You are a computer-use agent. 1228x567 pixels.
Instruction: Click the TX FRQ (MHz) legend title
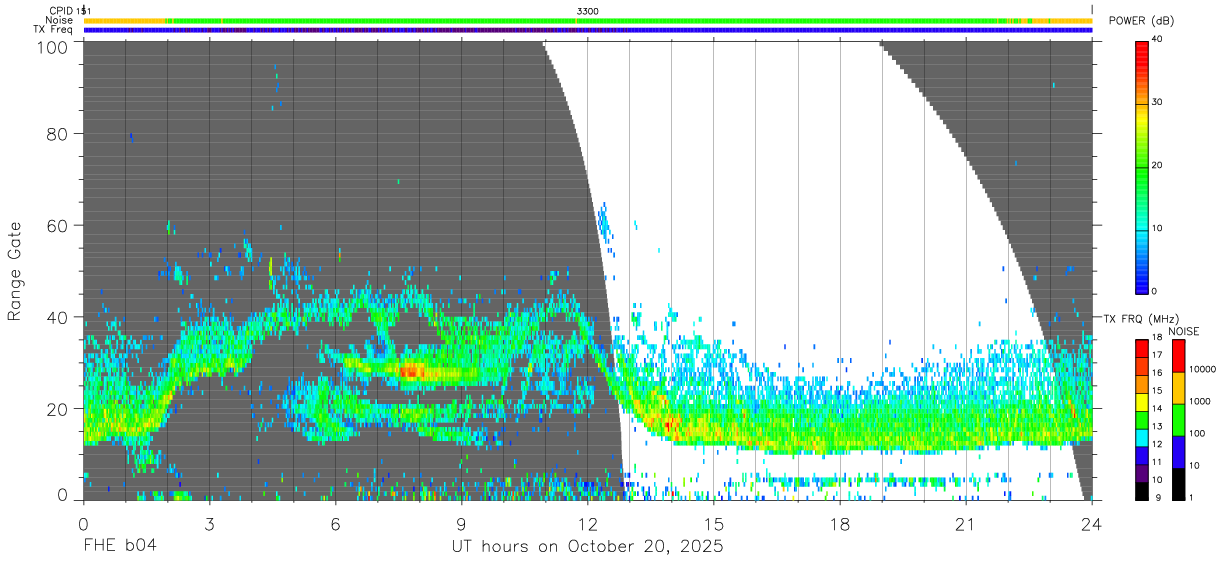point(1140,319)
